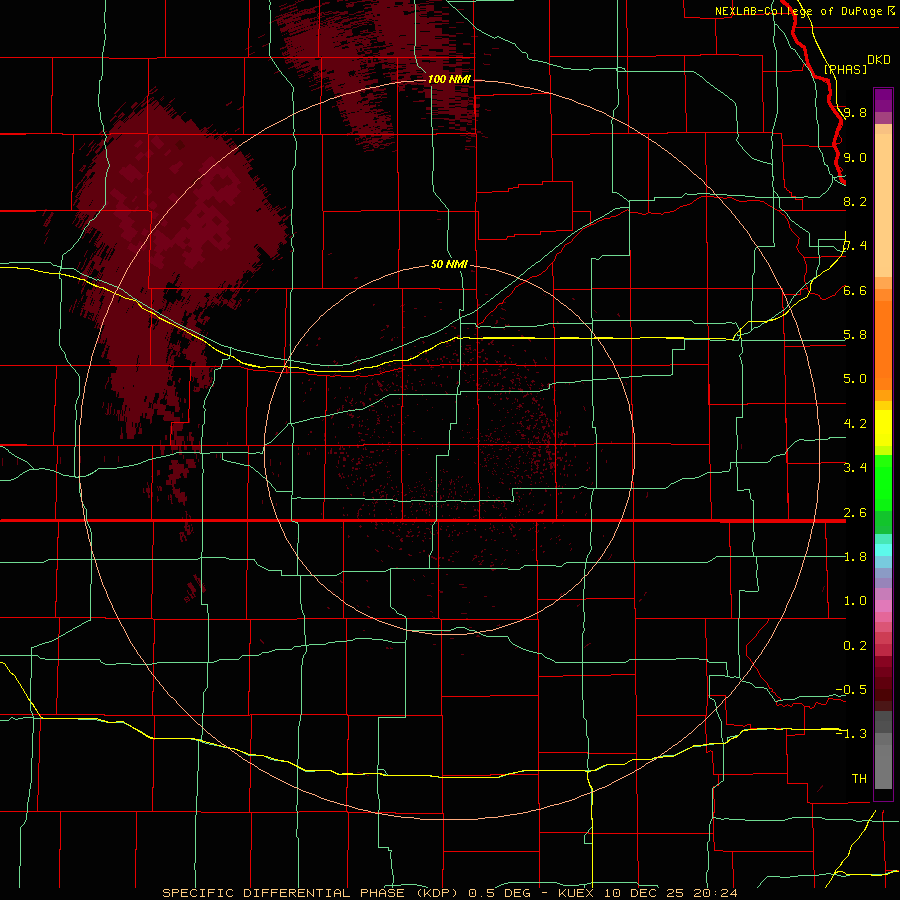Screen dimensions: 900x900
Task: Pick the cyan swatch beside 1.8
Action: [x=883, y=549]
